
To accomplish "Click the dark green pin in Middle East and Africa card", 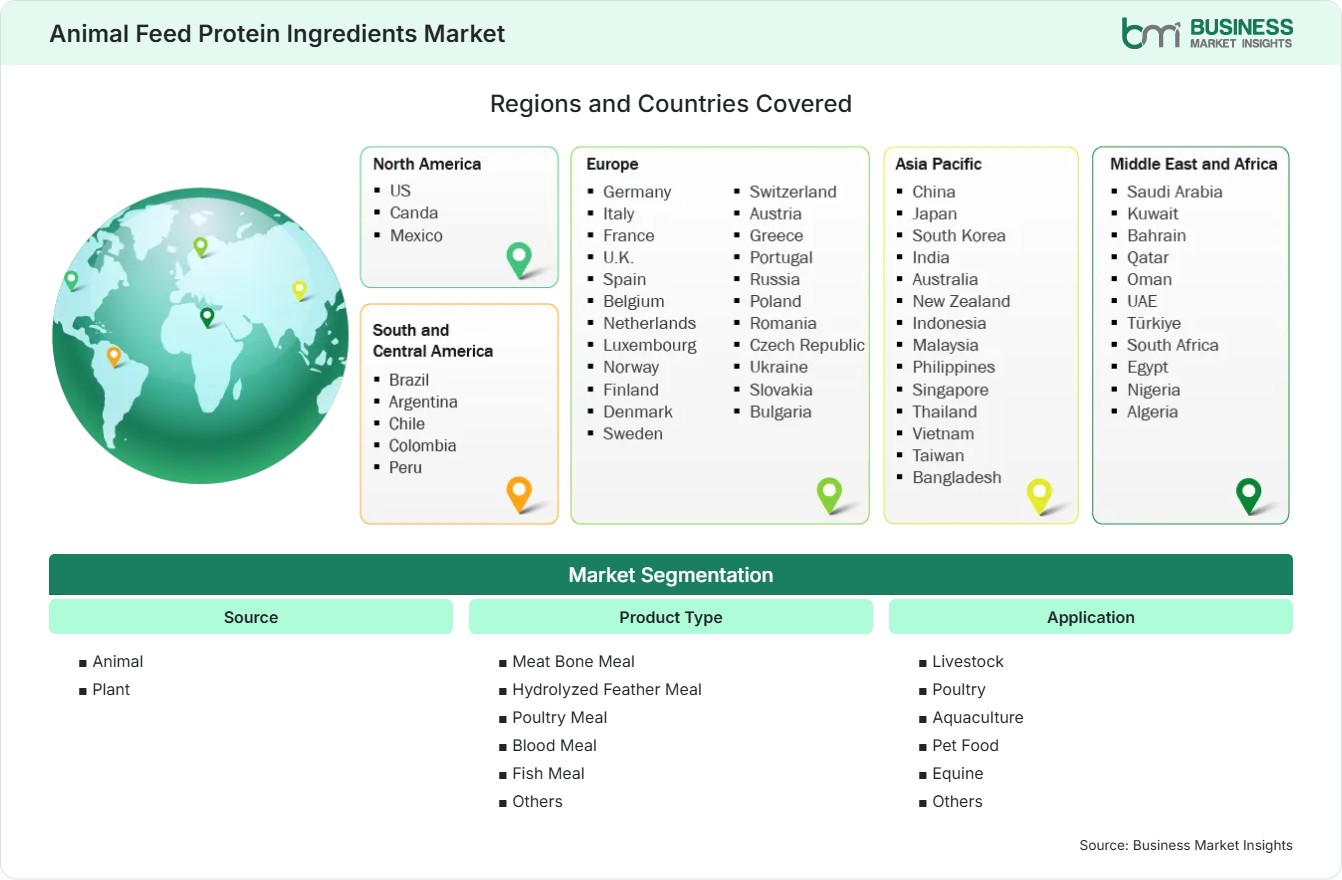I will point(1249,496).
